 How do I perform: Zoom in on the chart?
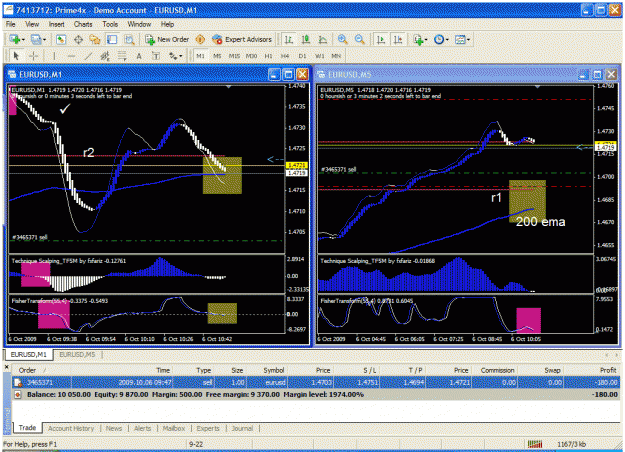342,39
